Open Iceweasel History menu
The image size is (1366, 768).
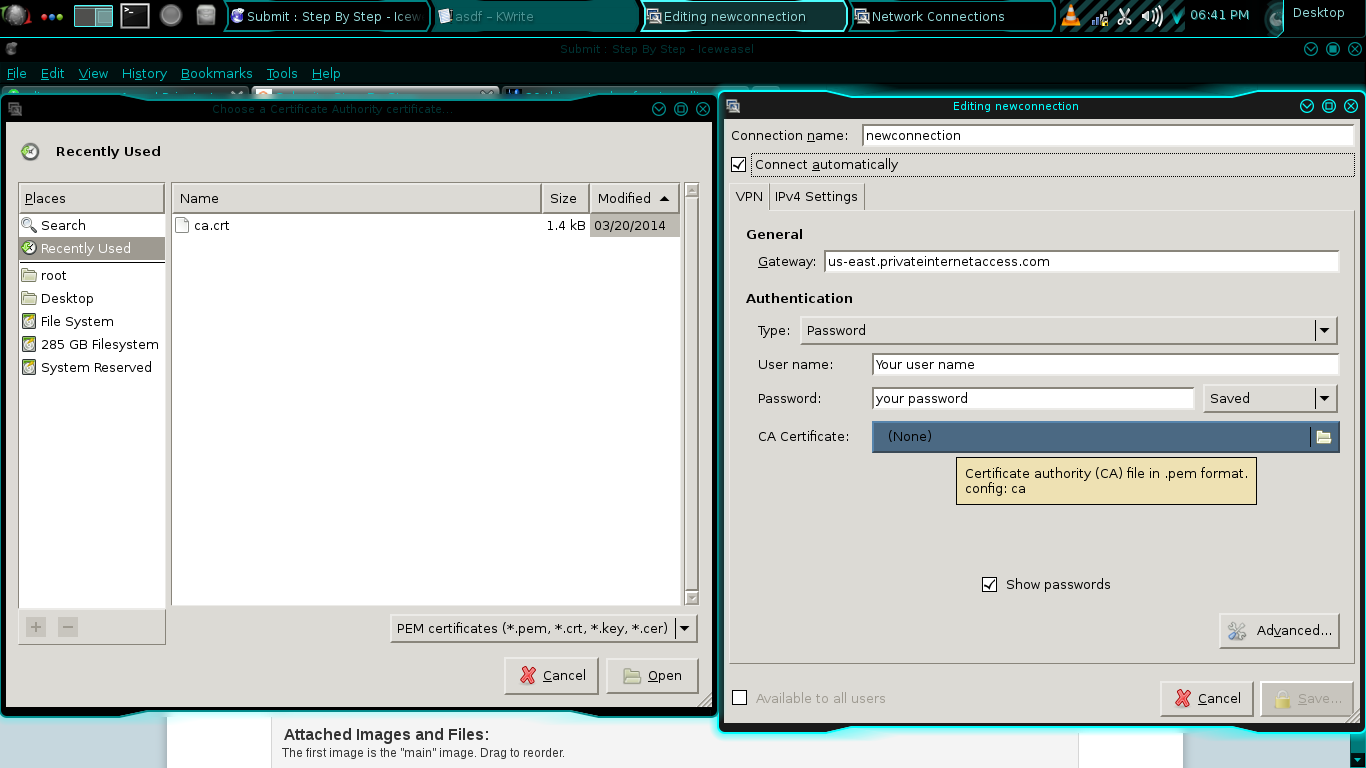tap(144, 73)
